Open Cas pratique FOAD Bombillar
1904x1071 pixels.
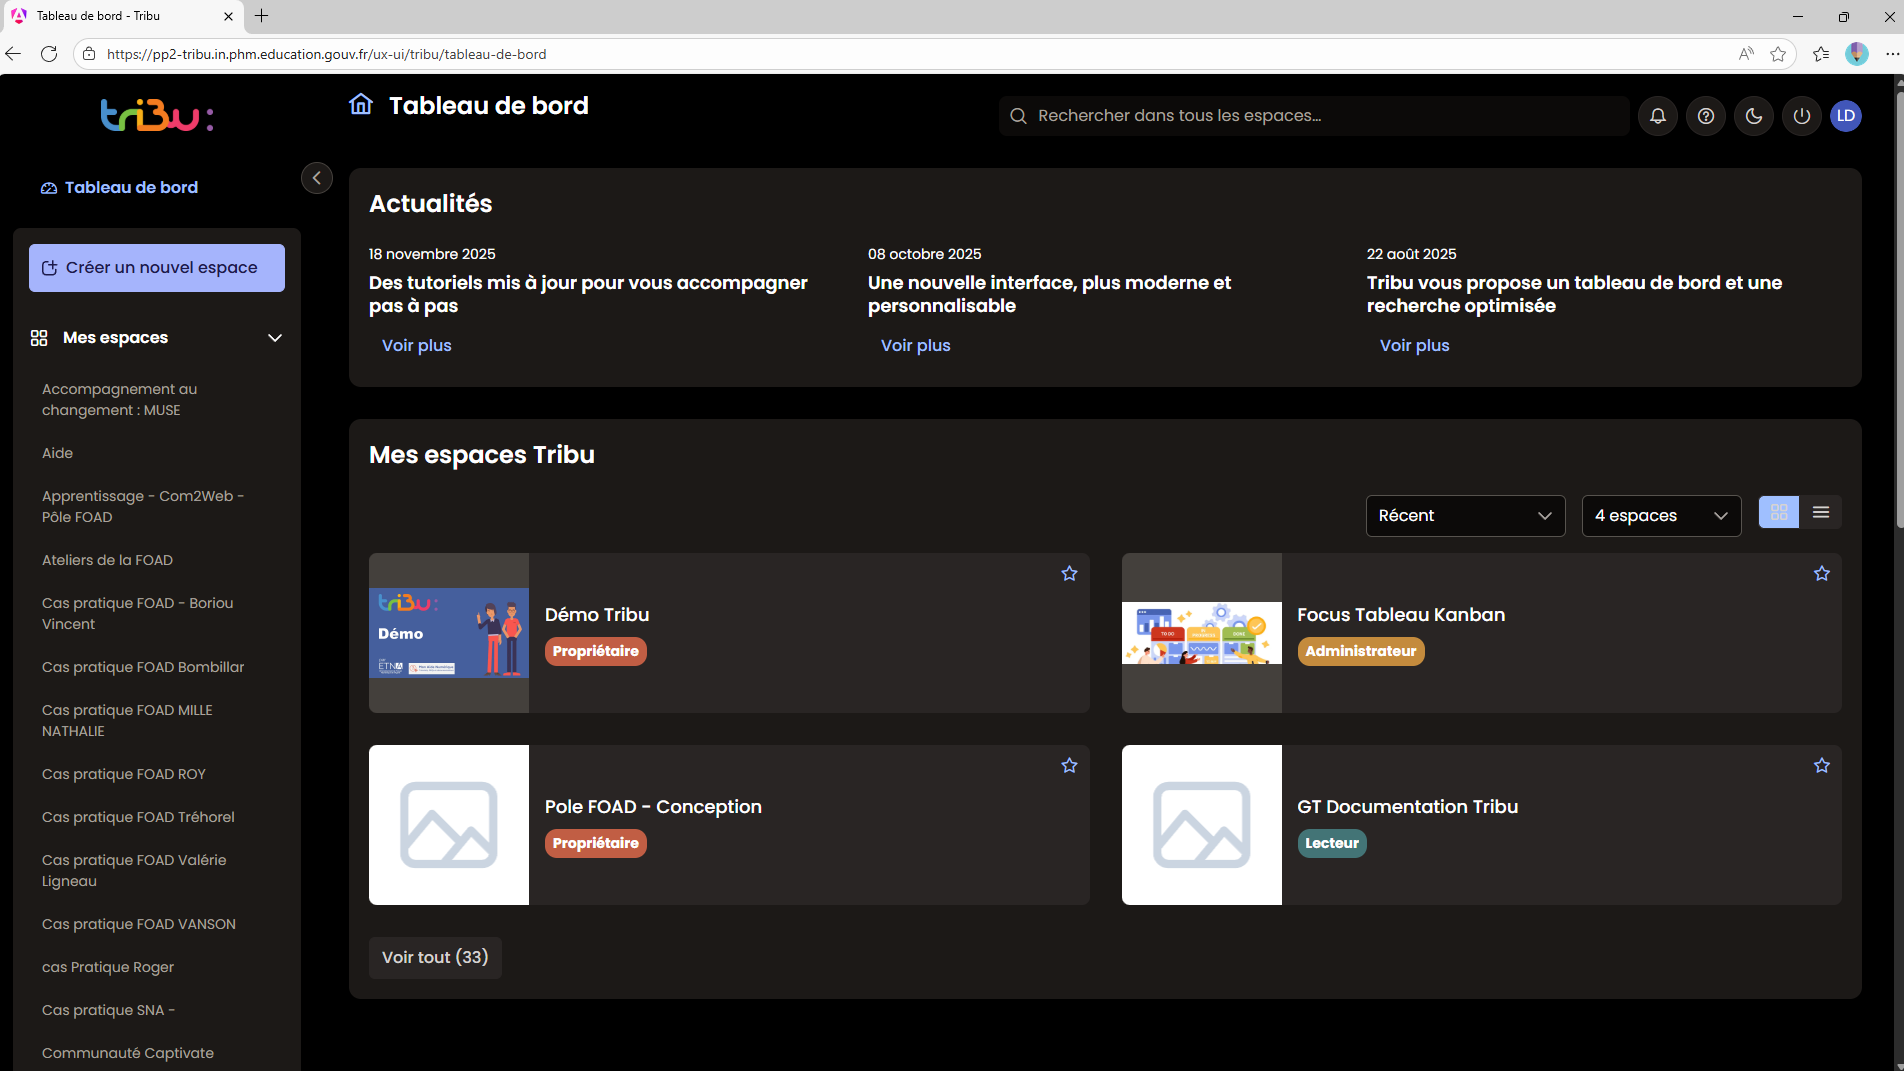tap(143, 667)
